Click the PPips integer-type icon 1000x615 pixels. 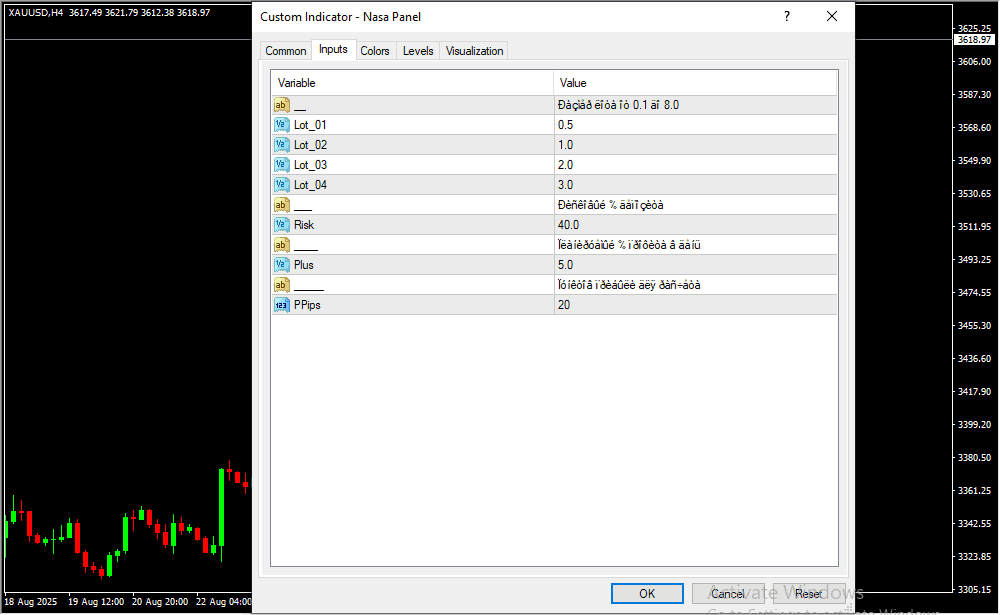point(281,305)
